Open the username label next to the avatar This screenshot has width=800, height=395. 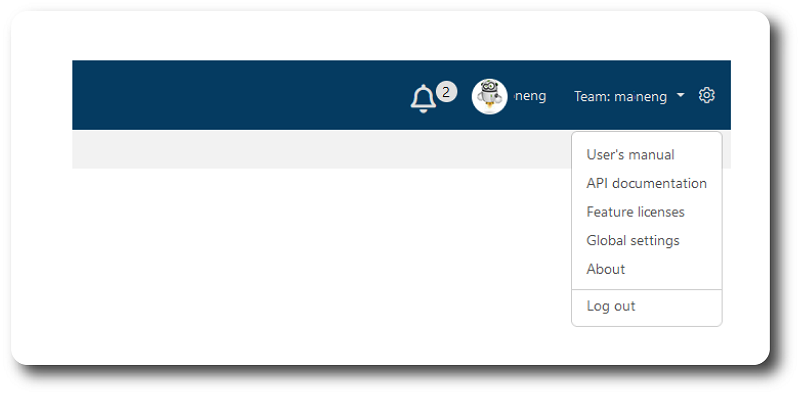point(530,96)
